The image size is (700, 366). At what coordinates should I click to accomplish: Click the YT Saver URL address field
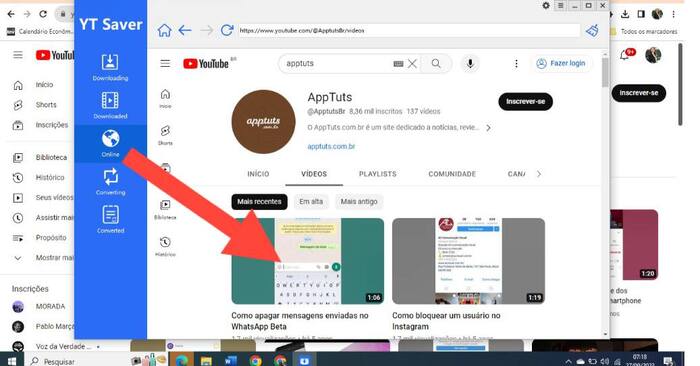click(x=408, y=30)
